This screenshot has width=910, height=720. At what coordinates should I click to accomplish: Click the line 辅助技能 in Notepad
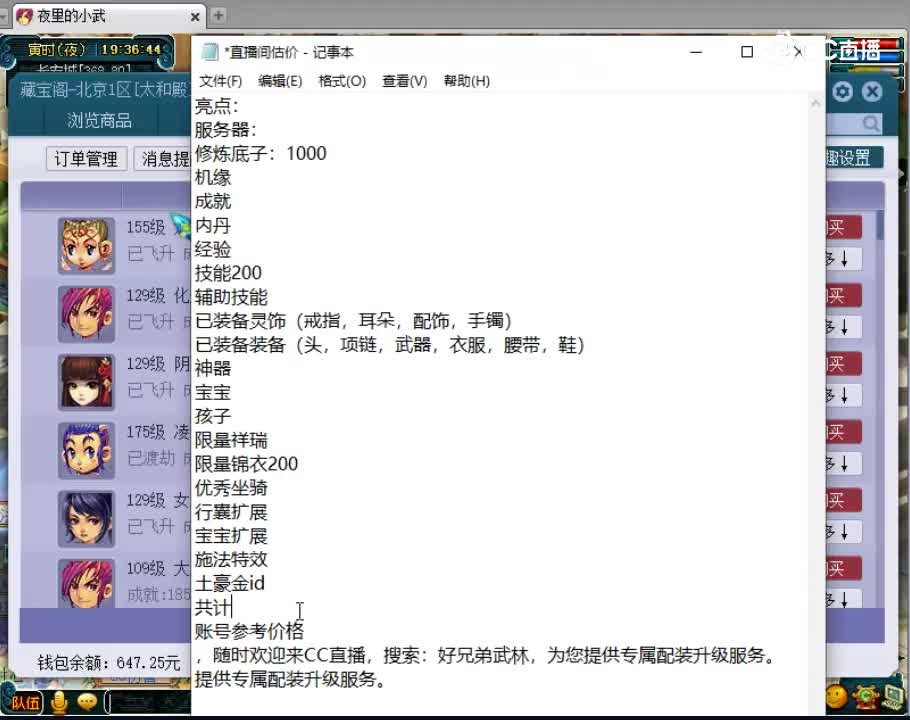[x=231, y=297]
